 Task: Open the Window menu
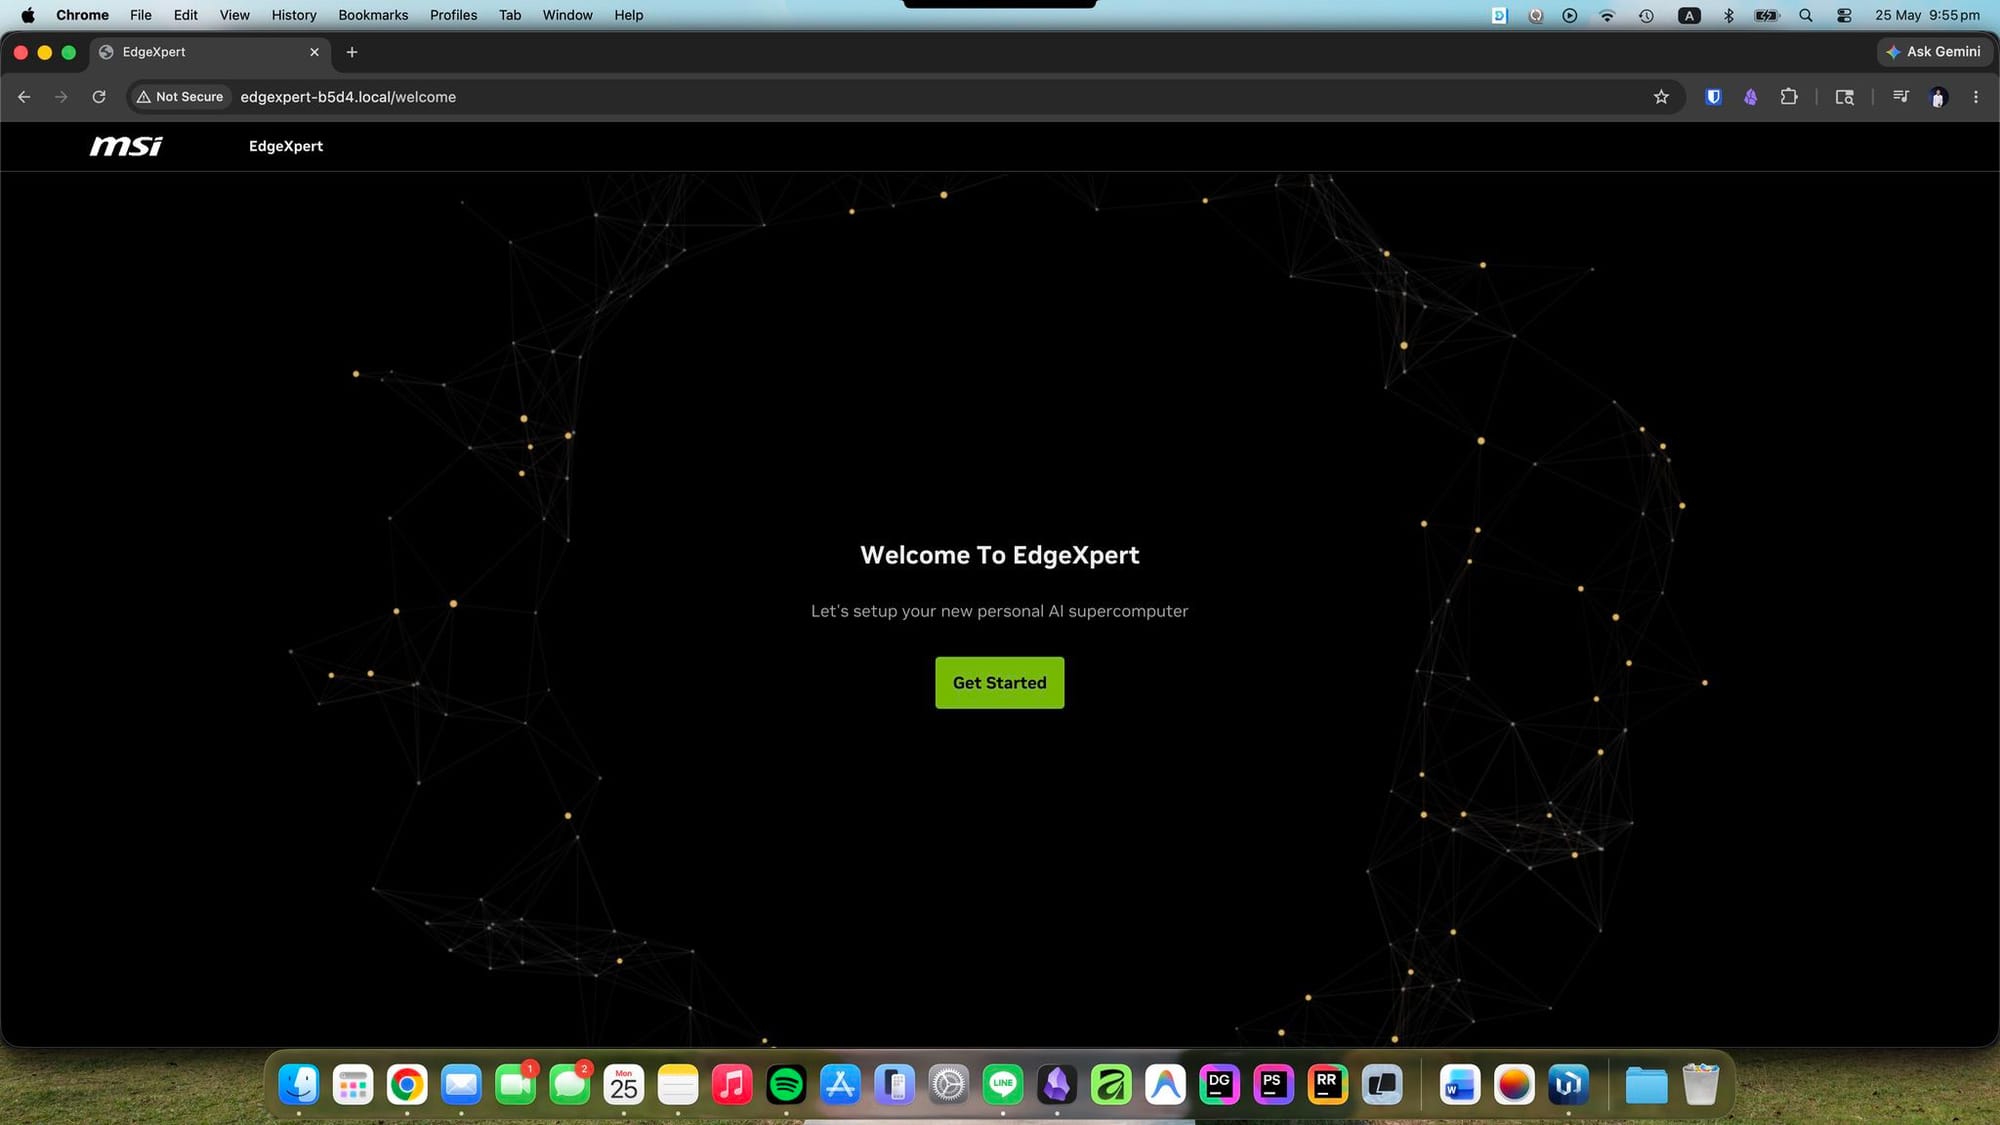coord(567,15)
